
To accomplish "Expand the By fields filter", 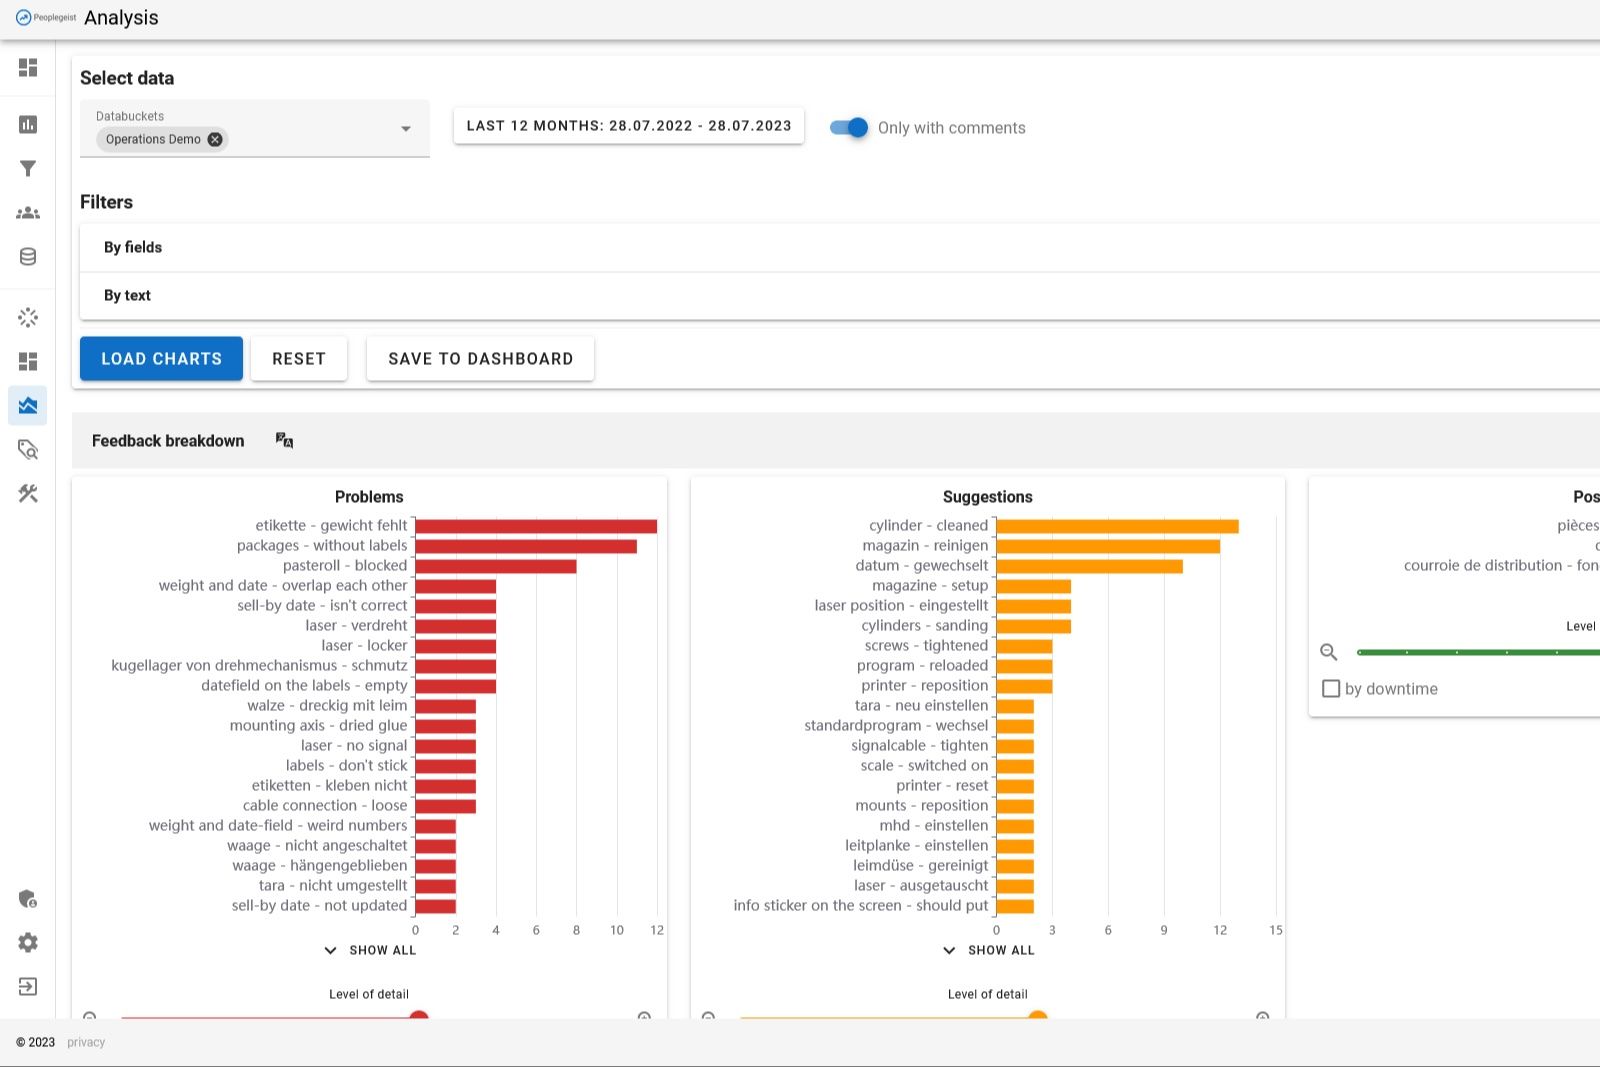I will (840, 247).
